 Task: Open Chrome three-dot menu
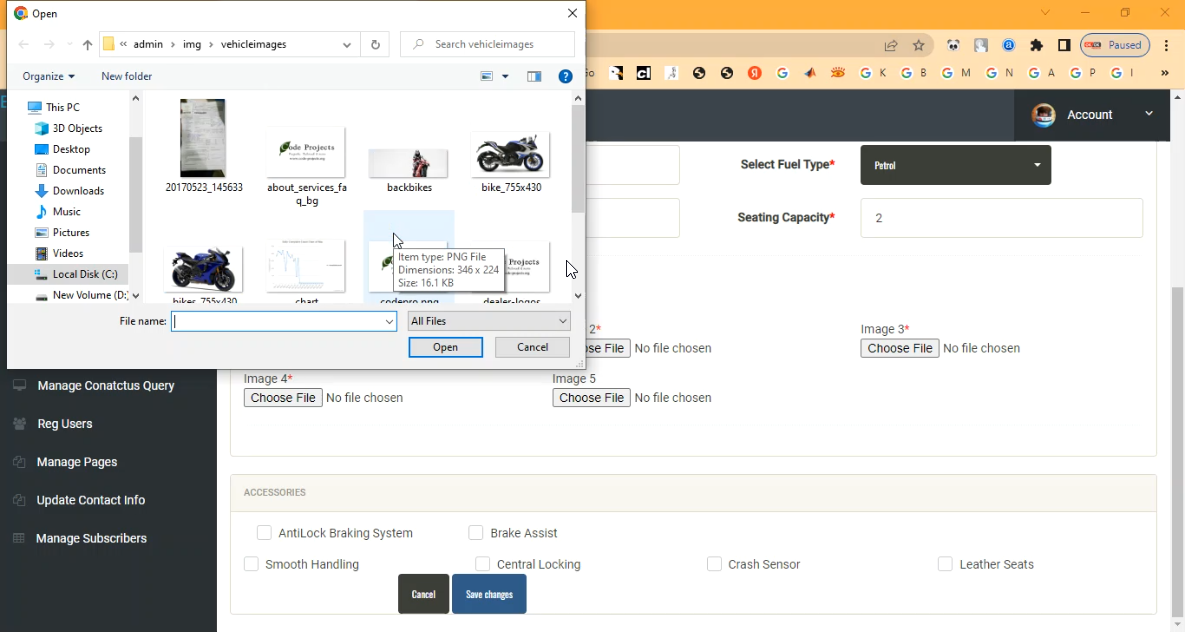coord(1166,45)
